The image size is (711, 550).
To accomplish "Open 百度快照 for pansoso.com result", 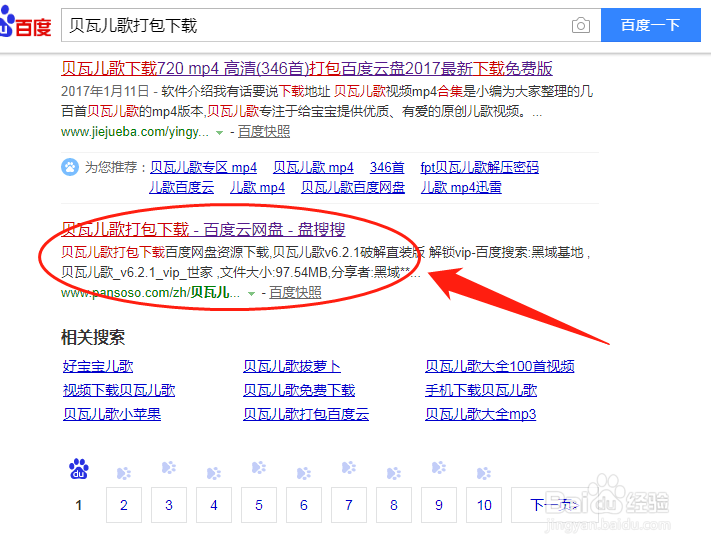I will [295, 292].
